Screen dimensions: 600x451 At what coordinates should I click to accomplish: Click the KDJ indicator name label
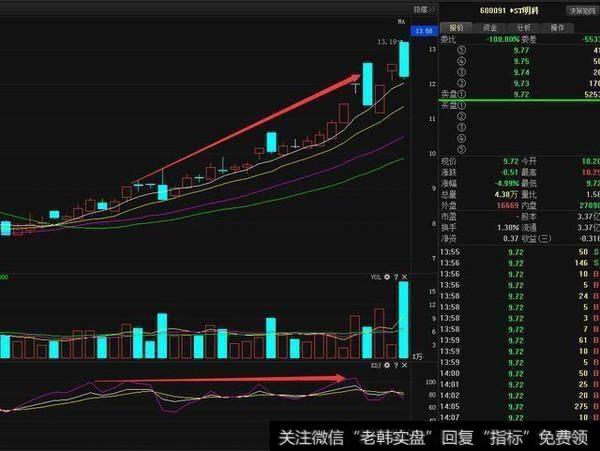pos(372,366)
